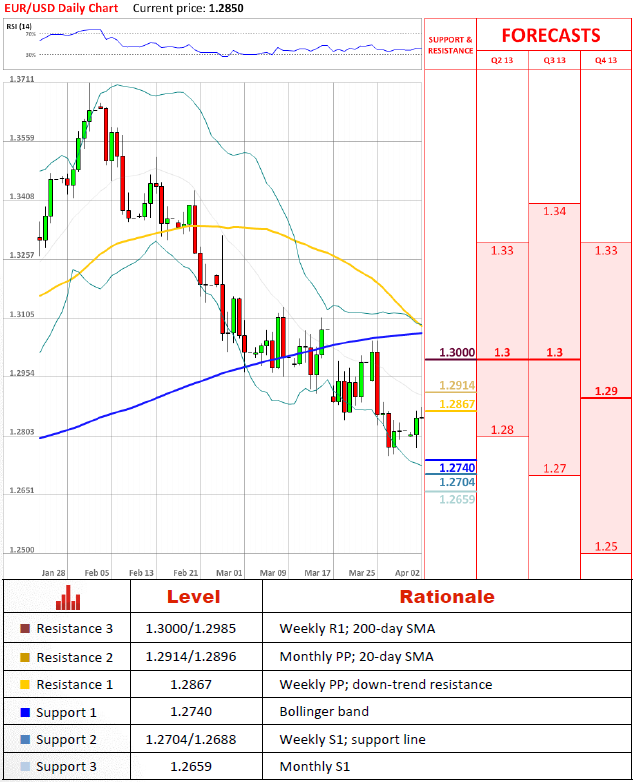The width and height of the screenshot is (634, 782).
Task: Click the 1.34 forecast in Q3 13
Action: (554, 211)
